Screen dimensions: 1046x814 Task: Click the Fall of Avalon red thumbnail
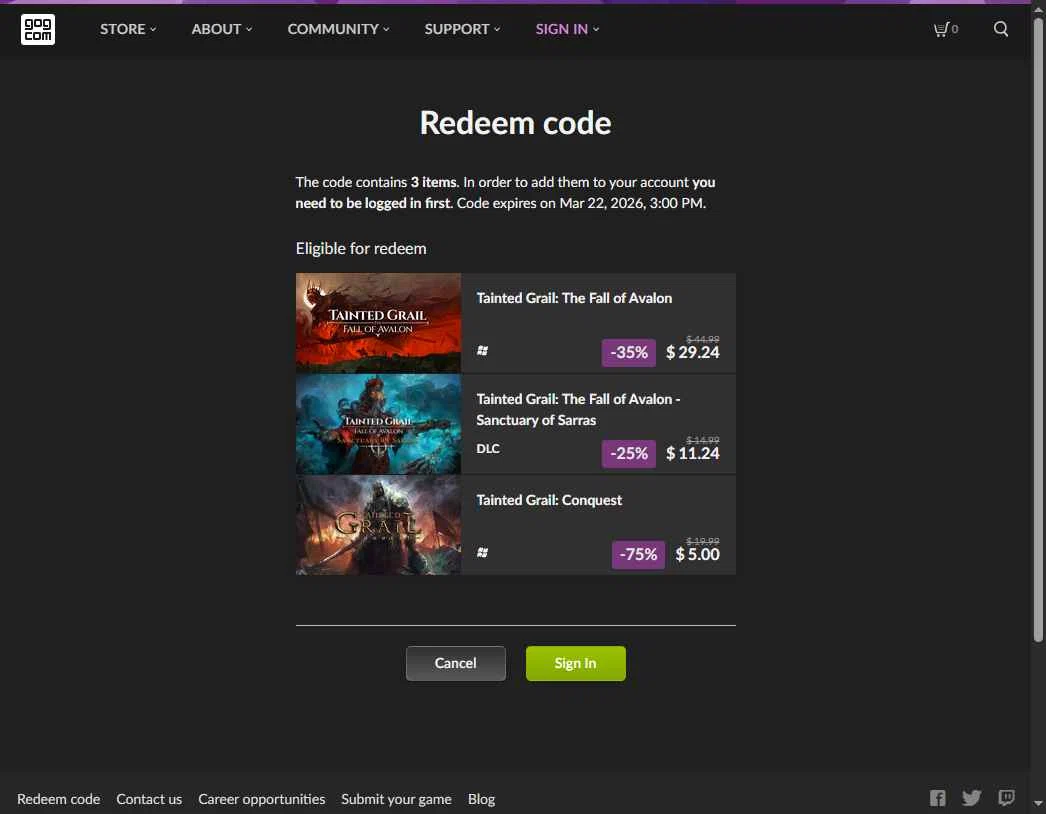(378, 323)
